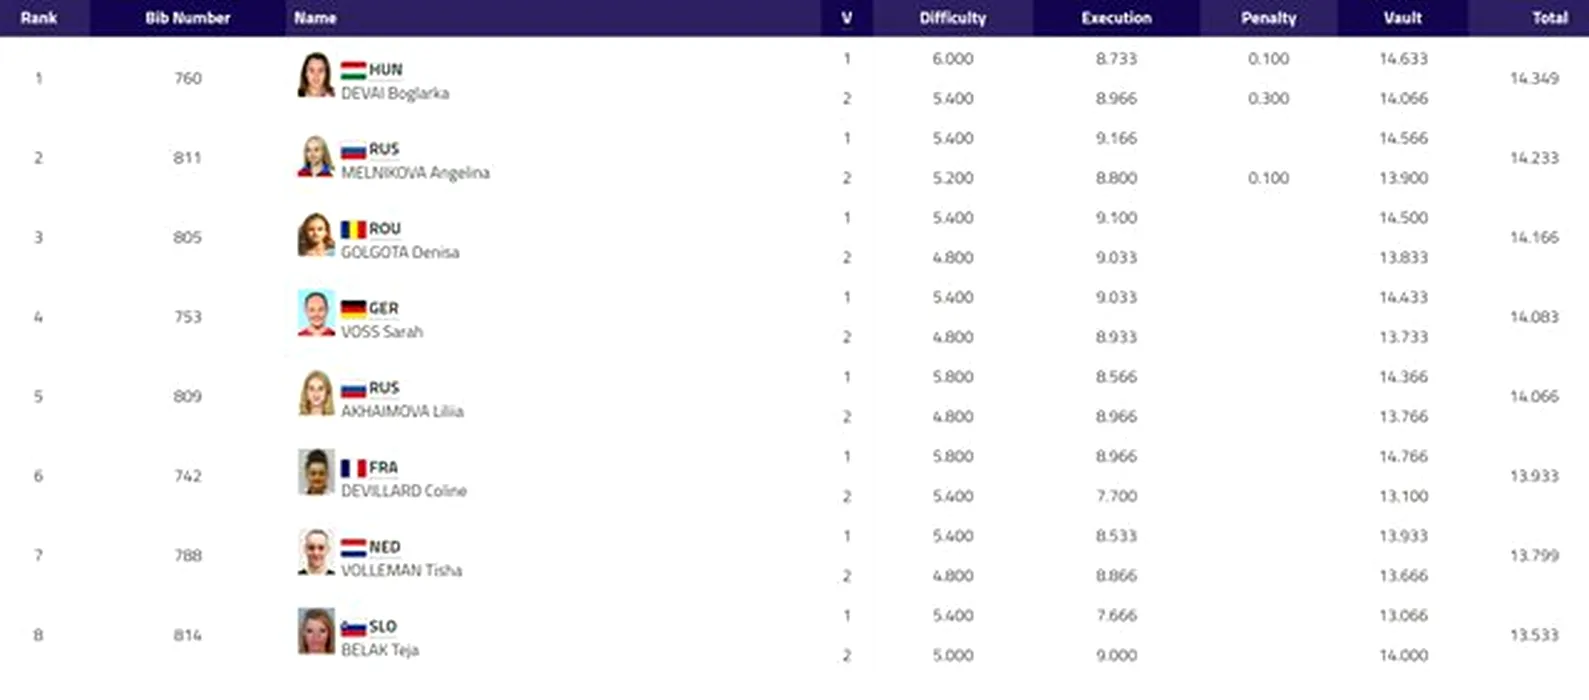
Task: Select the 9.166 execution score
Action: (1116, 138)
